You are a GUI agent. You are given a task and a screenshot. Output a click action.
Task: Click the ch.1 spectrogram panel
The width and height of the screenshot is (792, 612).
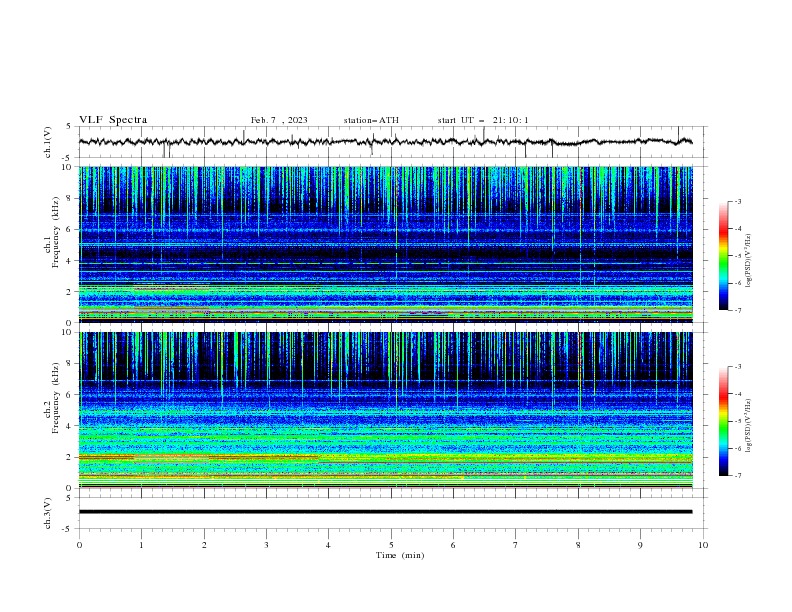click(385, 244)
